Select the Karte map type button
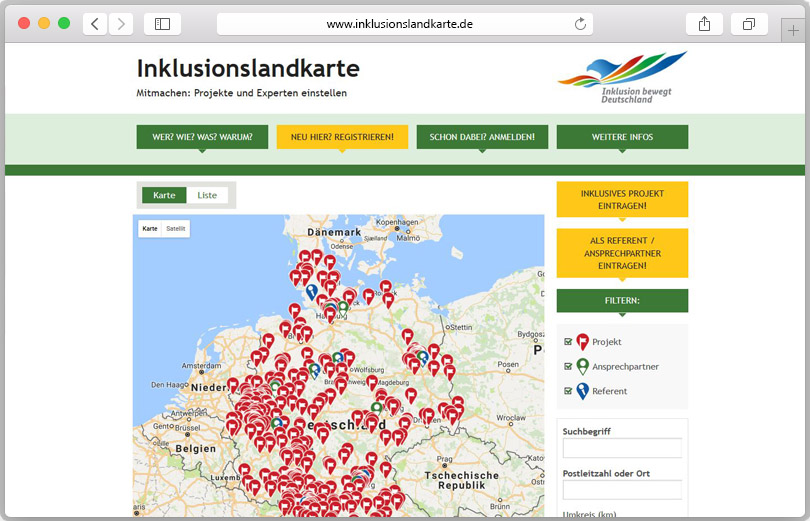This screenshot has width=810, height=521. pyautogui.click(x=150, y=228)
